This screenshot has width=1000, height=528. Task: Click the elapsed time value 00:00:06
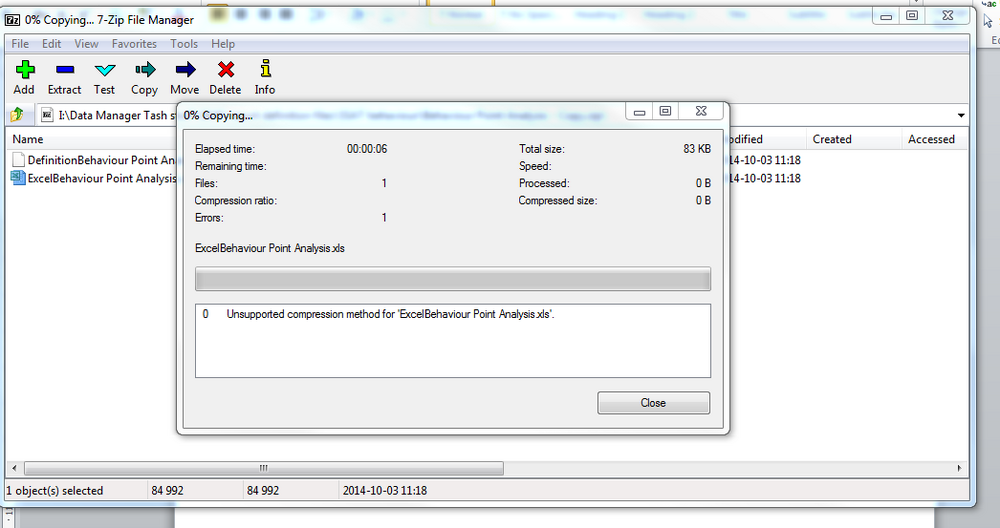click(367, 149)
